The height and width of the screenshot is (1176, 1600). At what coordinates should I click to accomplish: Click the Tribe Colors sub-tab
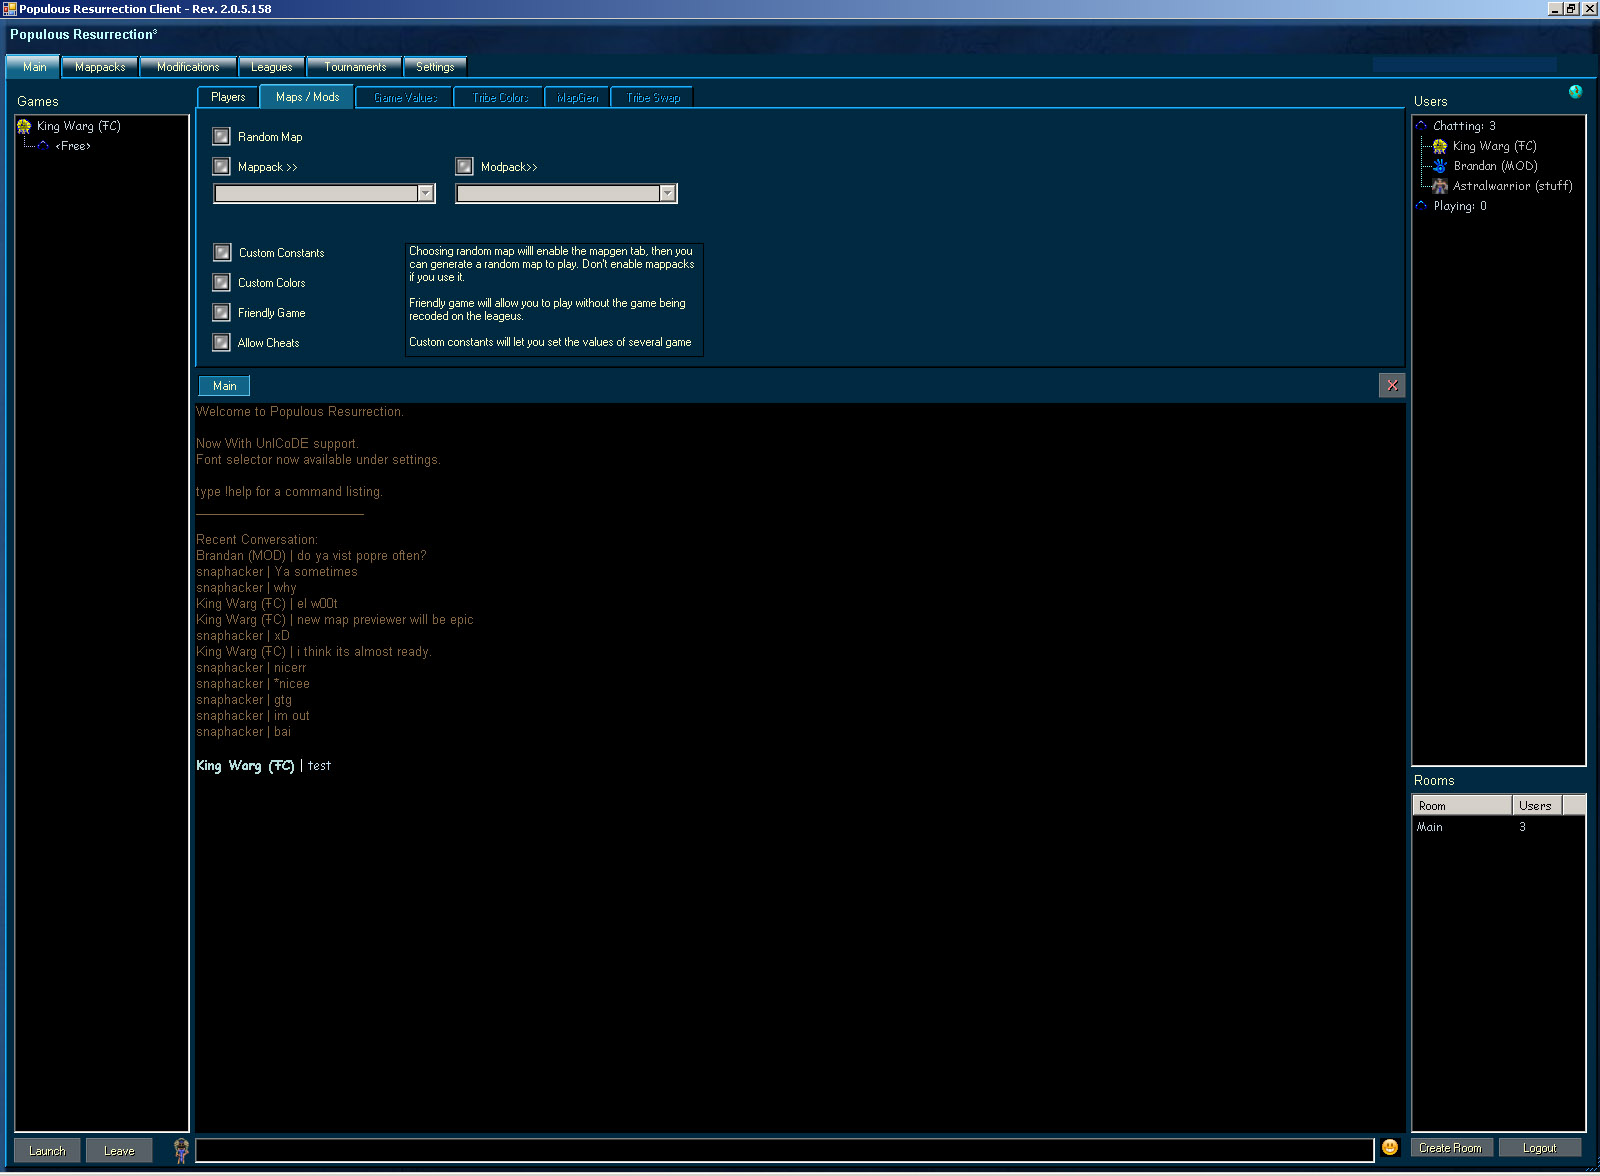500,98
